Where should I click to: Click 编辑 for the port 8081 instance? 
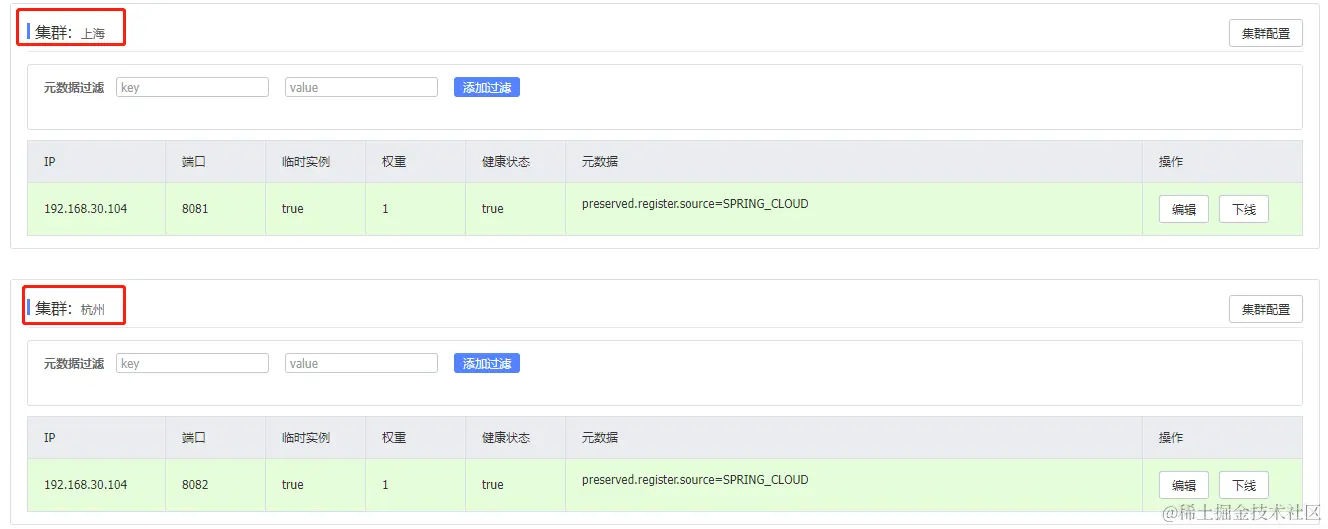[x=1184, y=209]
